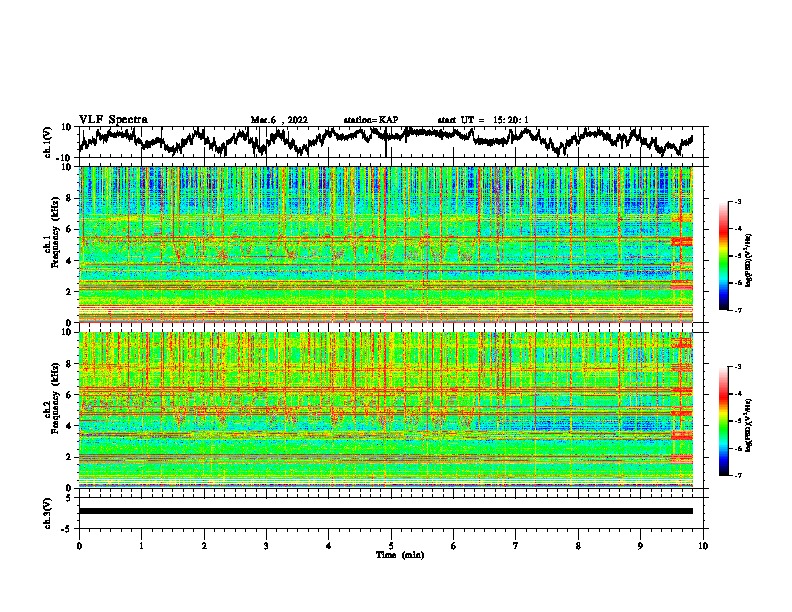Click the "Time (min)" axis label

(x=400, y=555)
